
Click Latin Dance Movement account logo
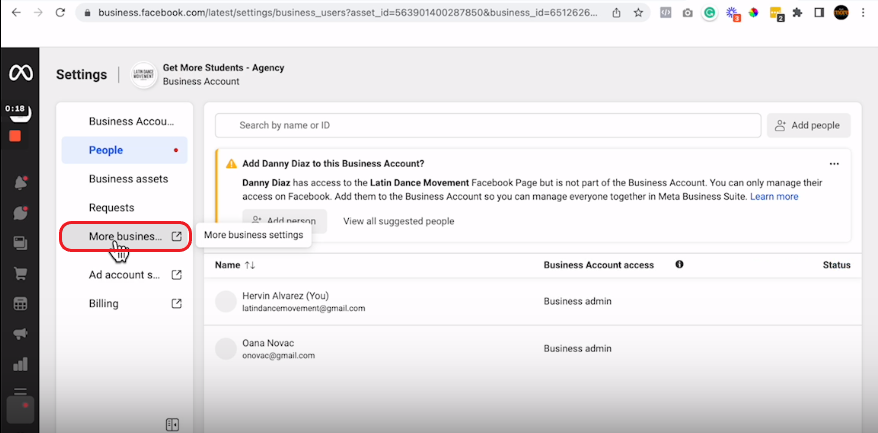tap(144, 75)
